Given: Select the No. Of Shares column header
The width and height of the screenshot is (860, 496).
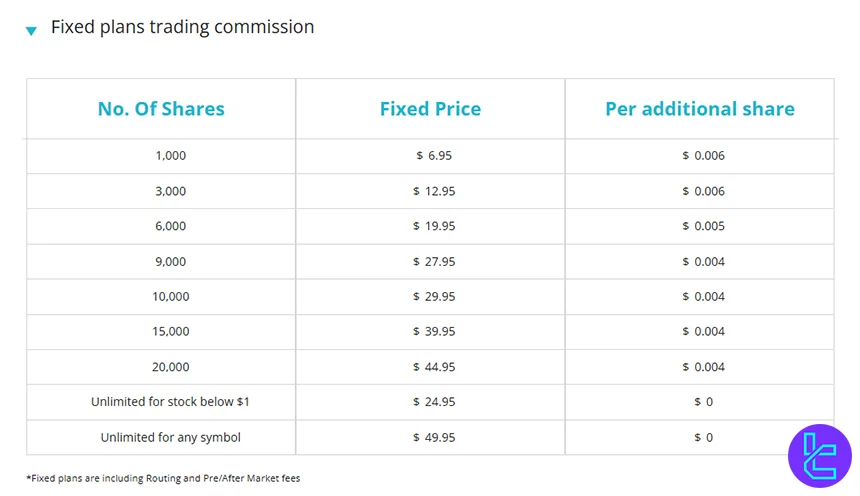Looking at the screenshot, I should point(161,109).
